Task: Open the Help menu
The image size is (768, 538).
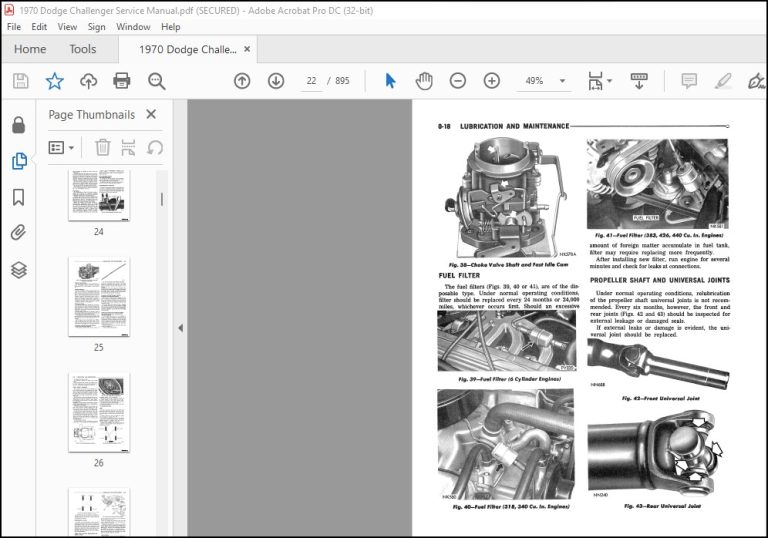Action: click(x=170, y=27)
